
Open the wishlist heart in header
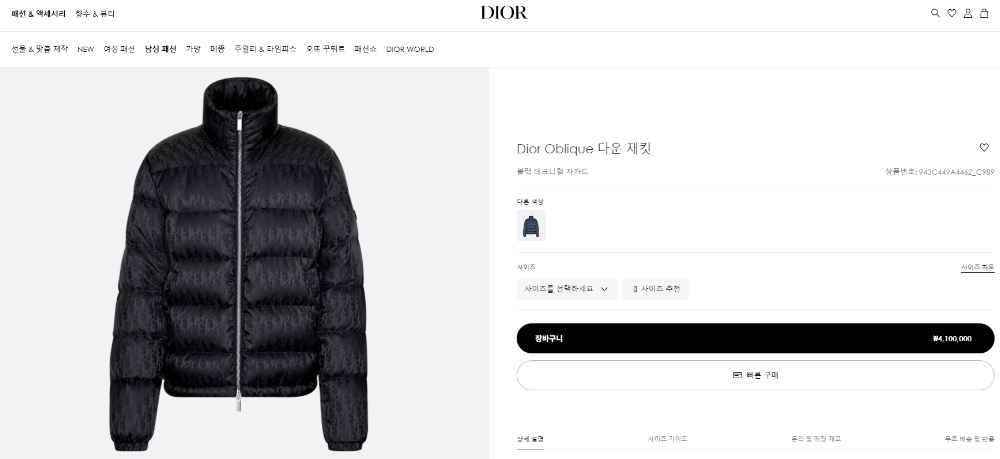(x=952, y=13)
